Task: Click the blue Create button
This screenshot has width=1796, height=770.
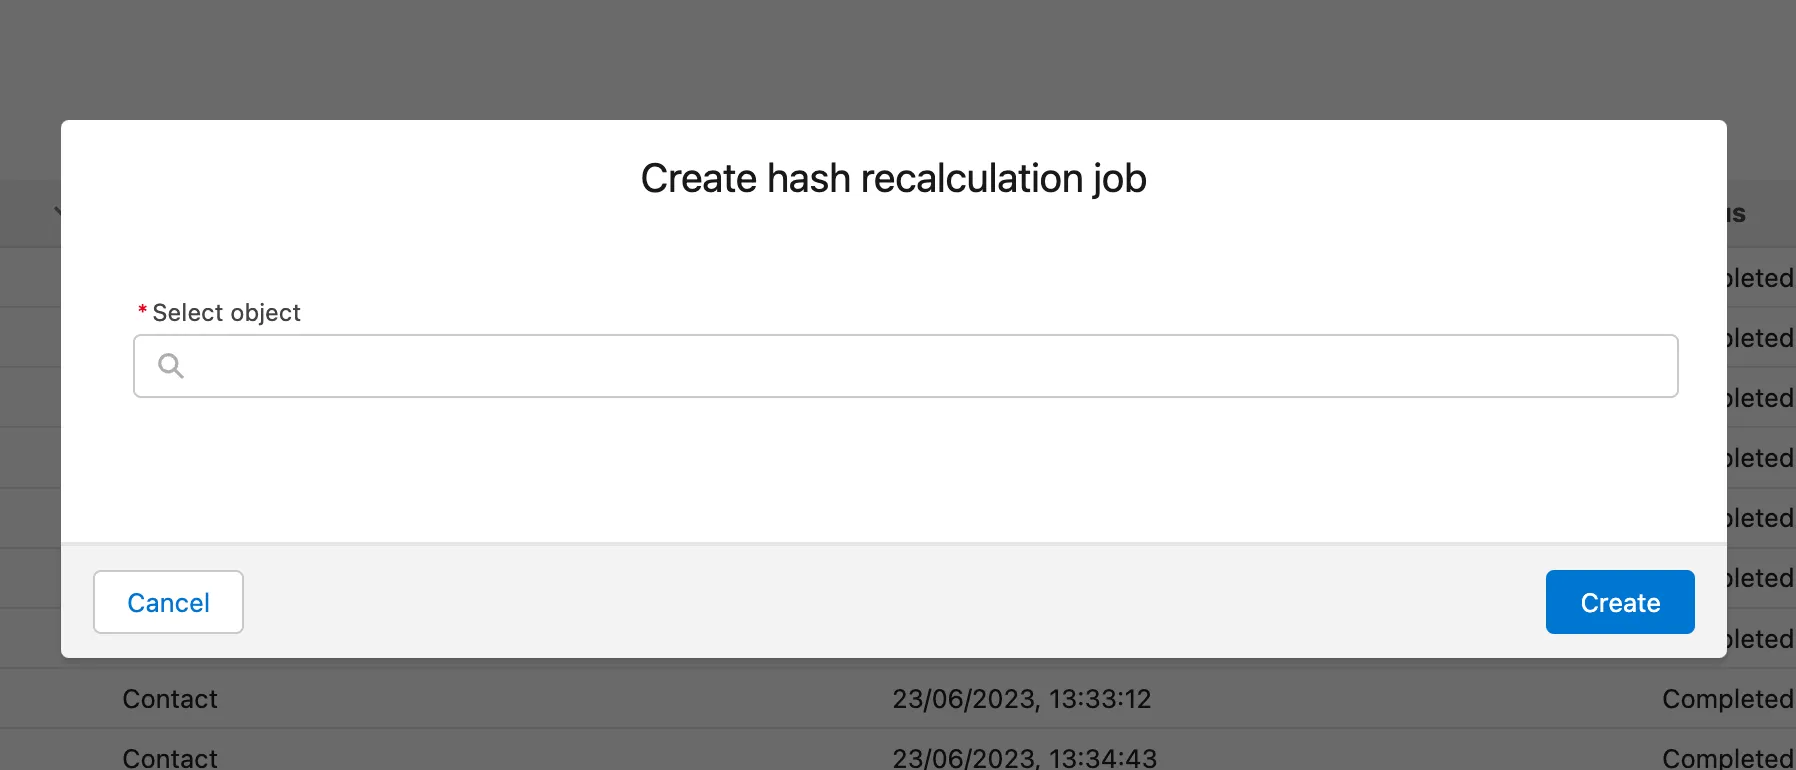Action: [x=1619, y=602]
